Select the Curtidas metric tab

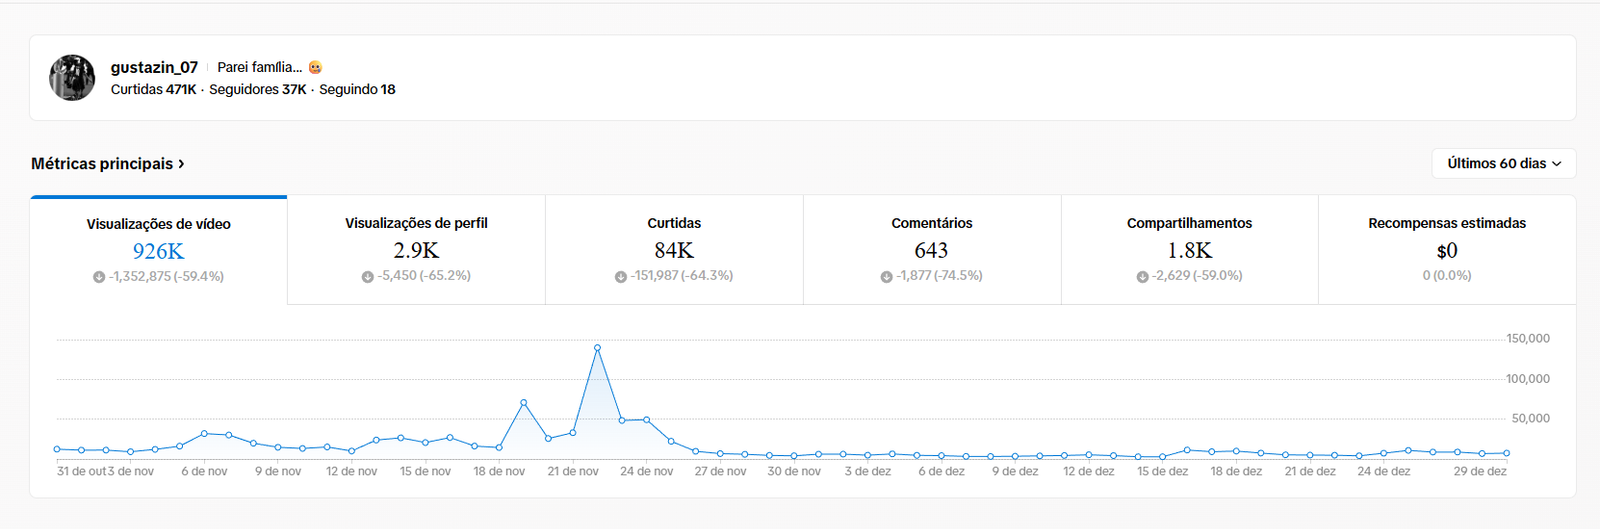[x=674, y=250]
